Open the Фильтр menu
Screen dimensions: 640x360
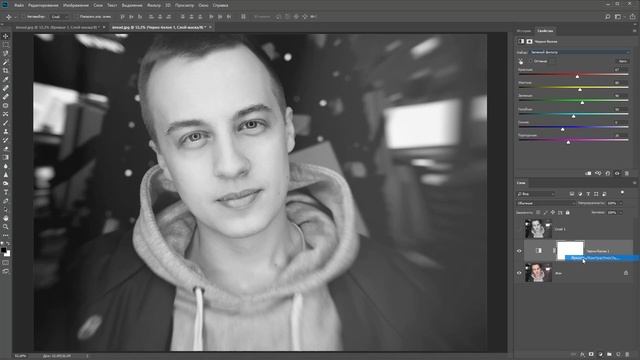(154, 5)
